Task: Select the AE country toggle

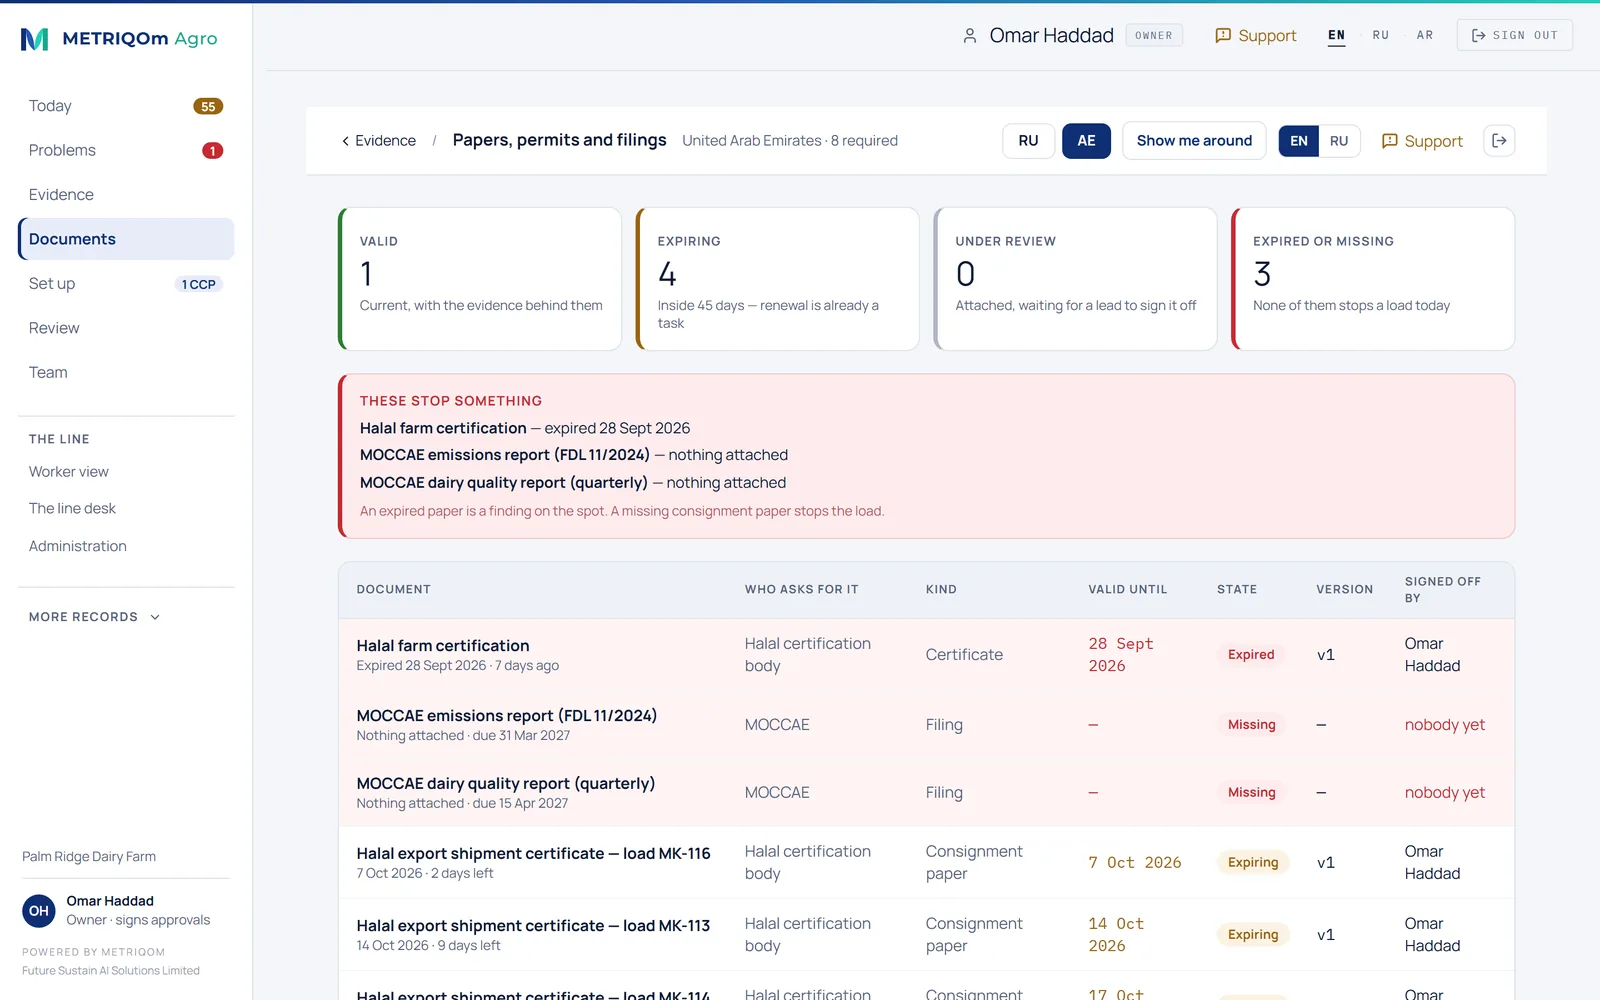Action: pyautogui.click(x=1086, y=141)
